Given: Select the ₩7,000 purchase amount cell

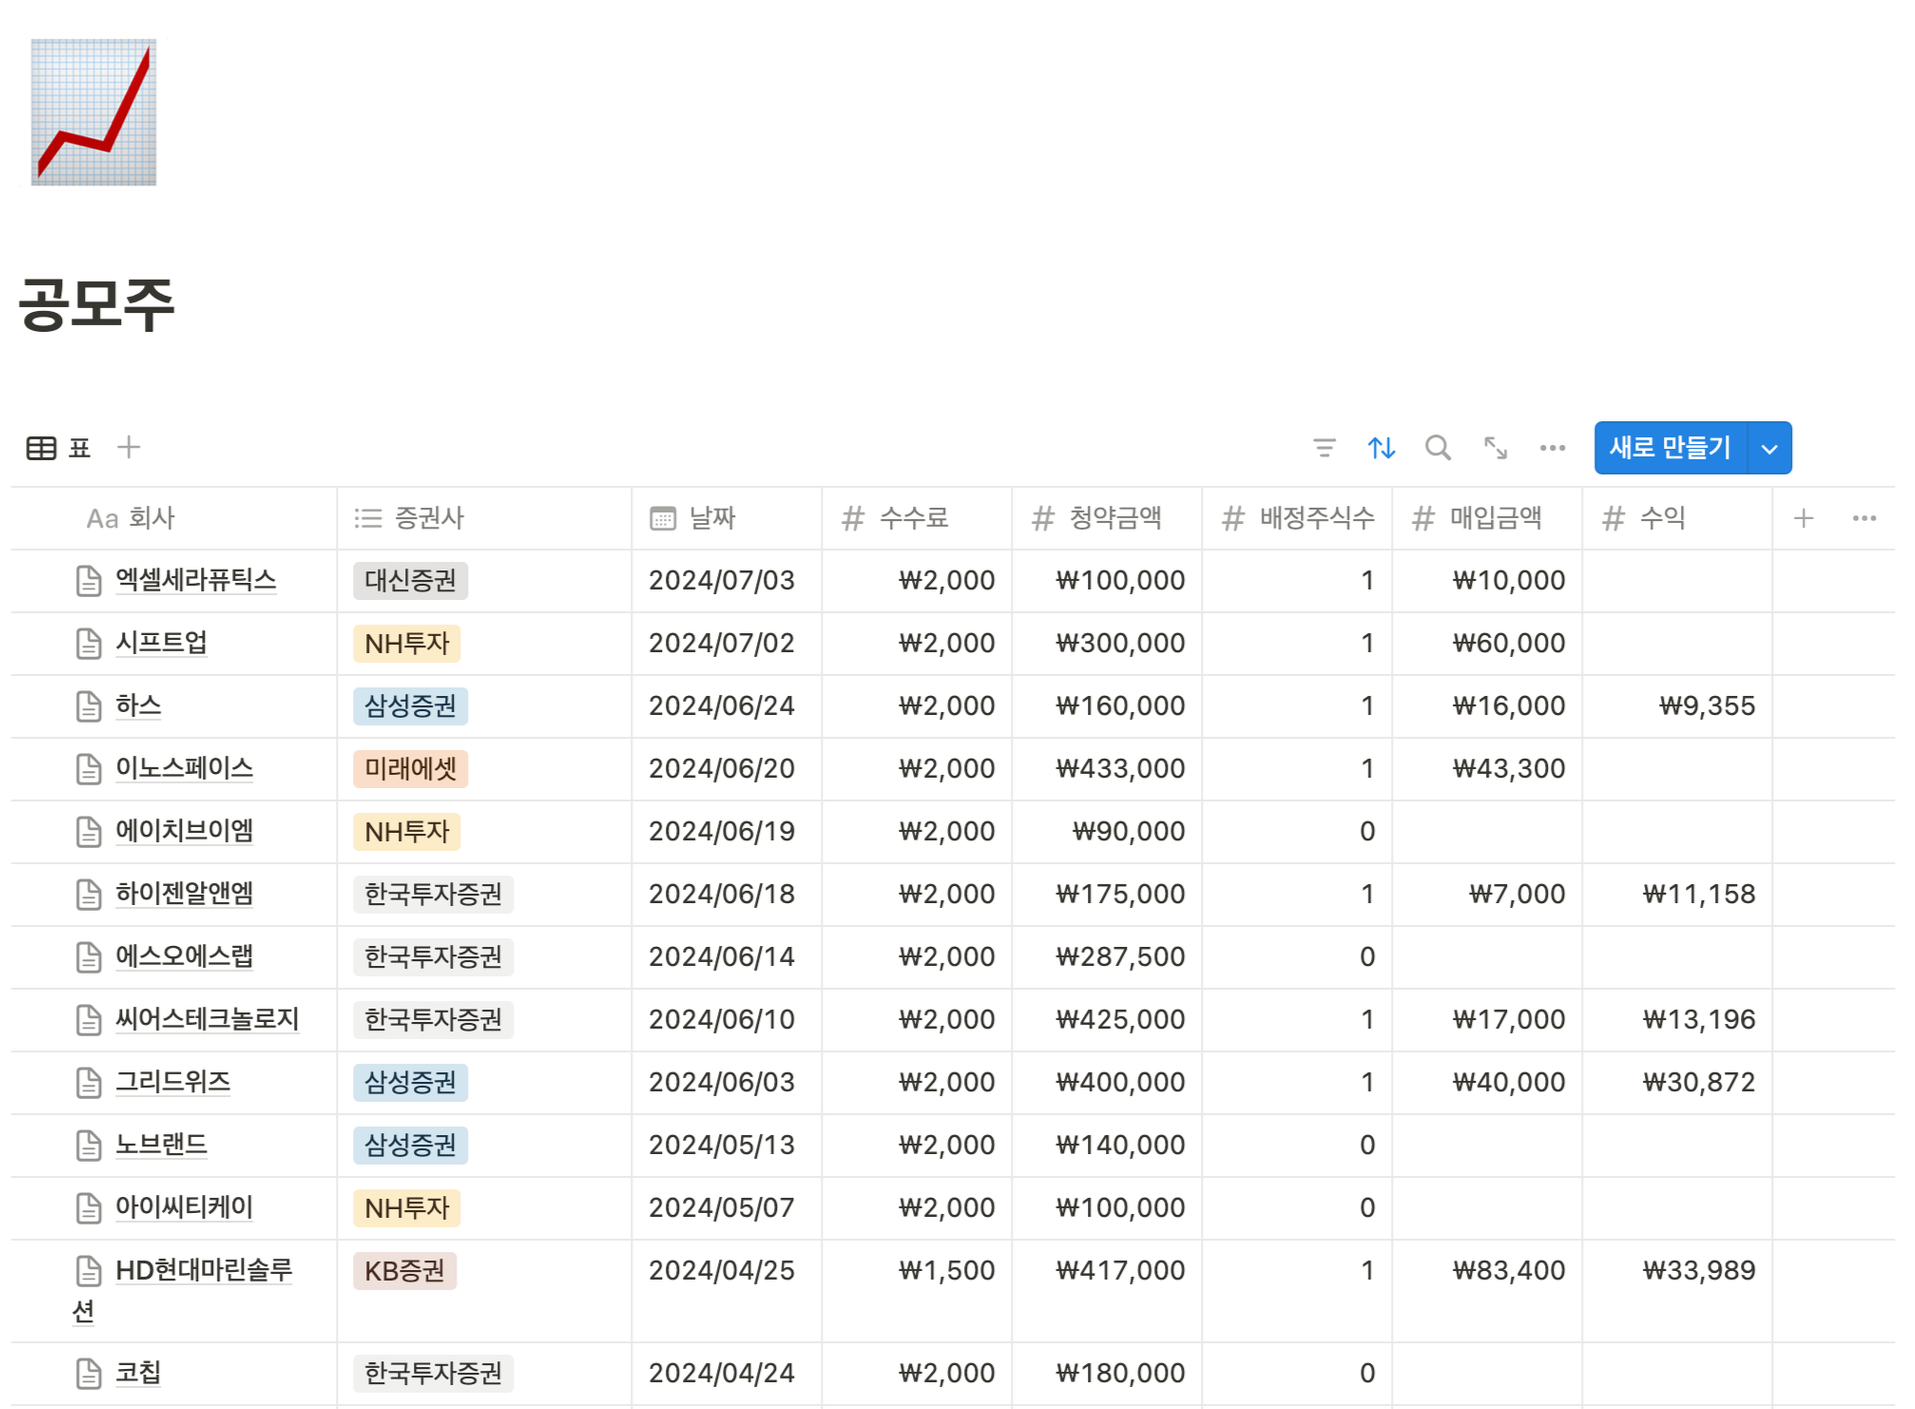Looking at the screenshot, I should point(1486,894).
